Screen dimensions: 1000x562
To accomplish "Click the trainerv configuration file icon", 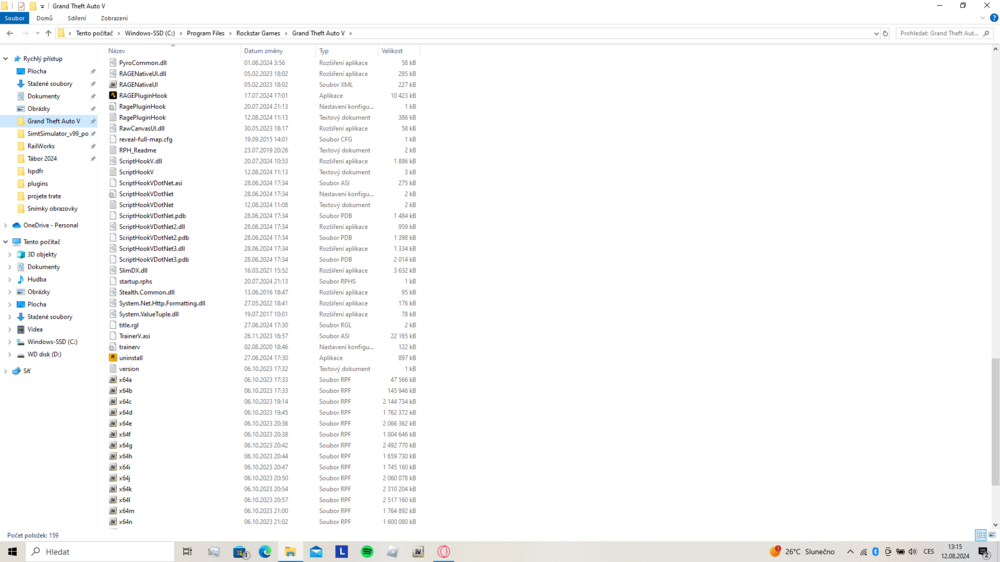I will (113, 347).
